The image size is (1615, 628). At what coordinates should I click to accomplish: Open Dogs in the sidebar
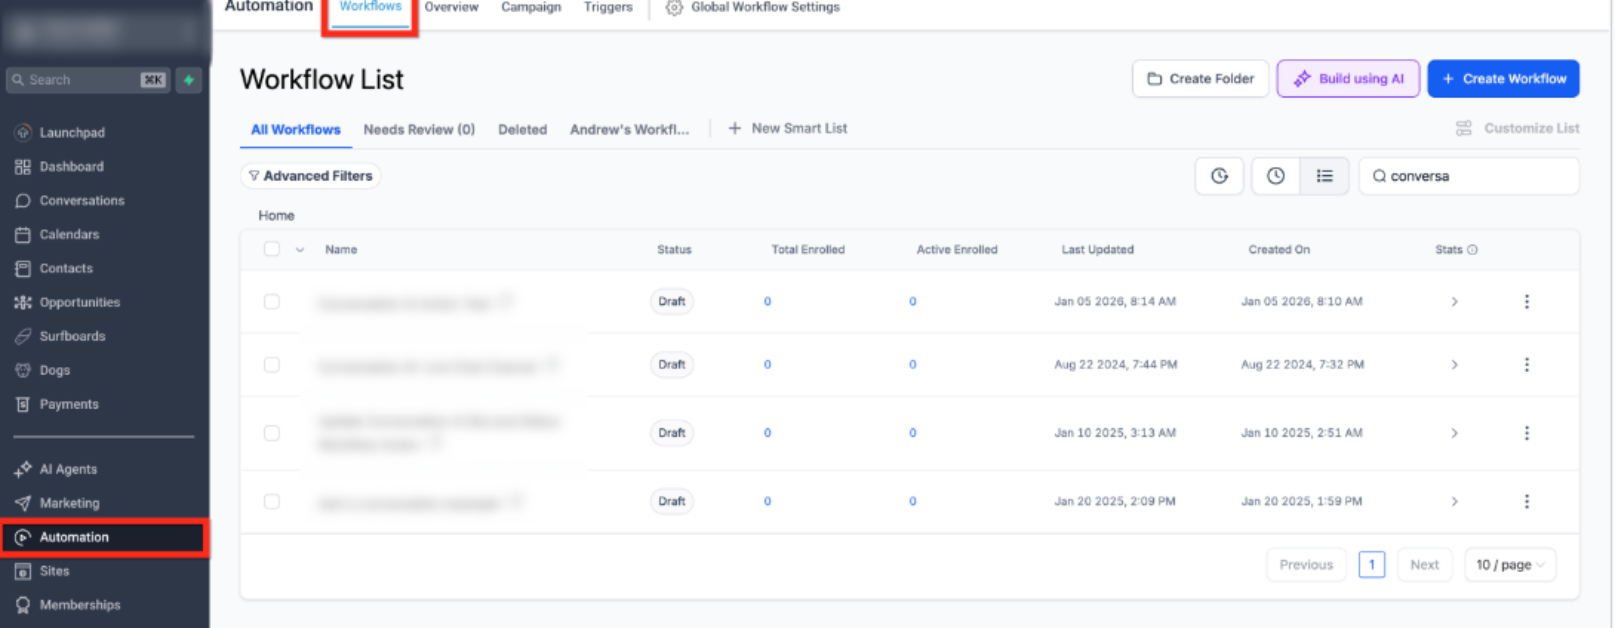(x=44, y=370)
